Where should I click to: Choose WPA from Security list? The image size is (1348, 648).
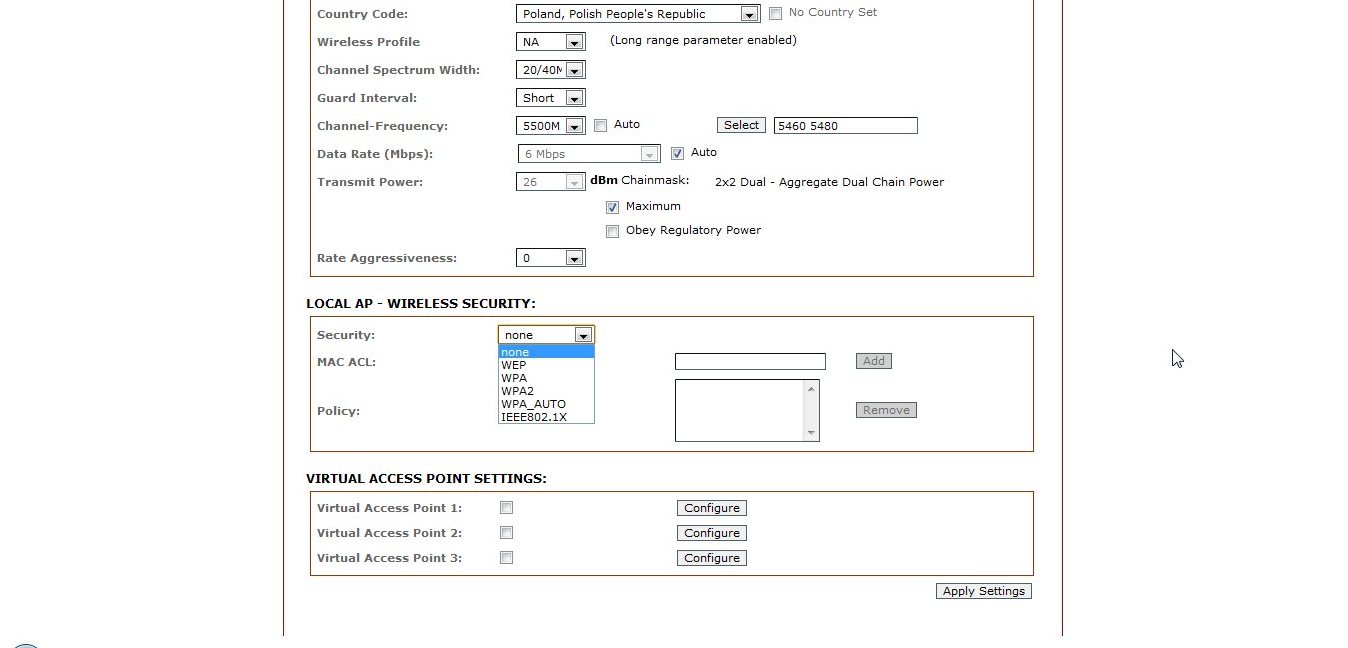546,378
